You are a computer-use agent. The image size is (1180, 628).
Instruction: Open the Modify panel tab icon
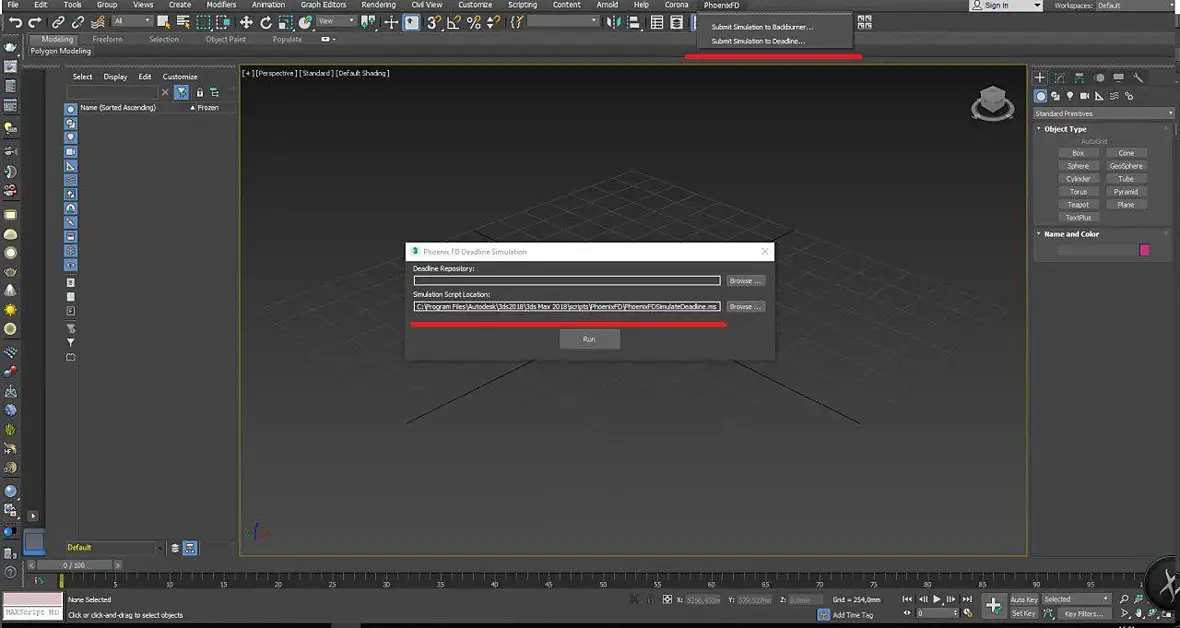coord(1060,78)
